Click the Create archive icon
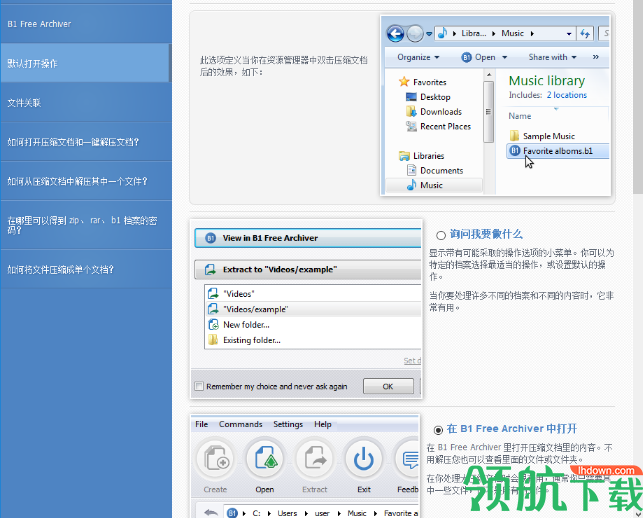The width and height of the screenshot is (643, 518). [x=216, y=459]
